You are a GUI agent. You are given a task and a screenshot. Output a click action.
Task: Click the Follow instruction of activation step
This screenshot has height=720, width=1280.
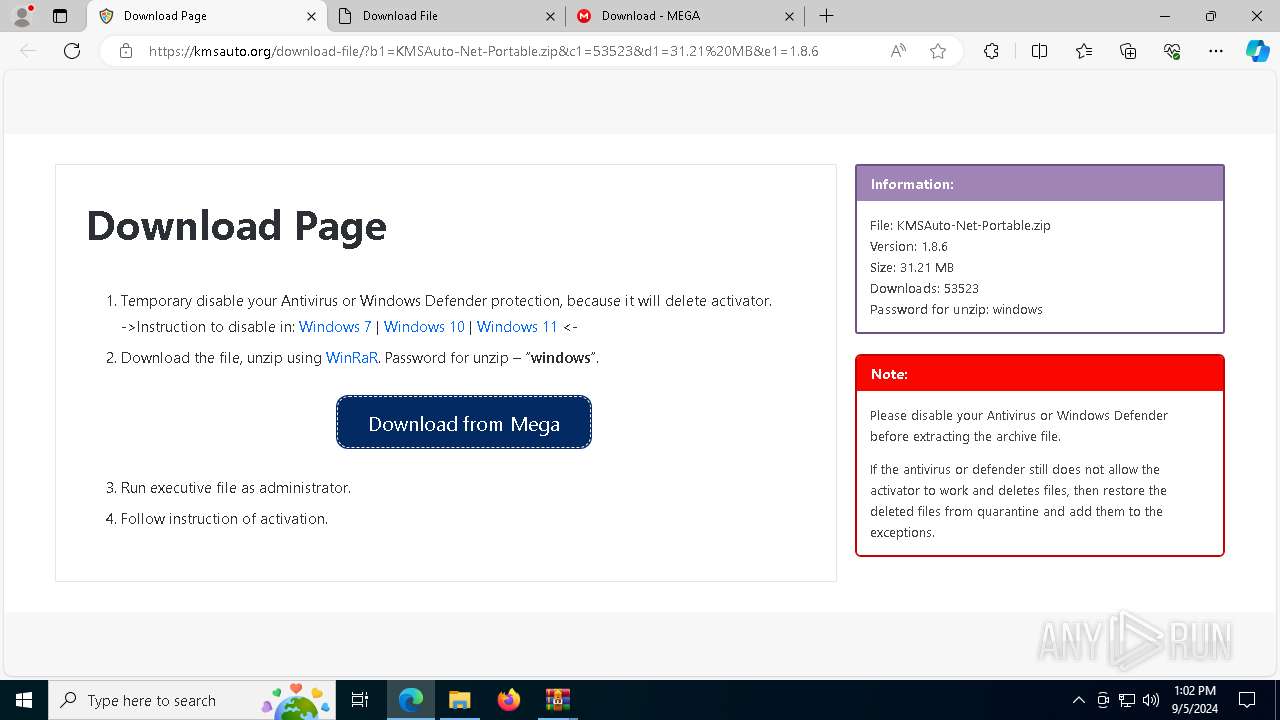(x=224, y=519)
